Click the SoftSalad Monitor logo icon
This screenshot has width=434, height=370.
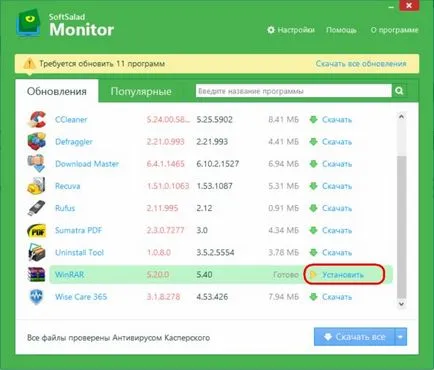[29, 23]
